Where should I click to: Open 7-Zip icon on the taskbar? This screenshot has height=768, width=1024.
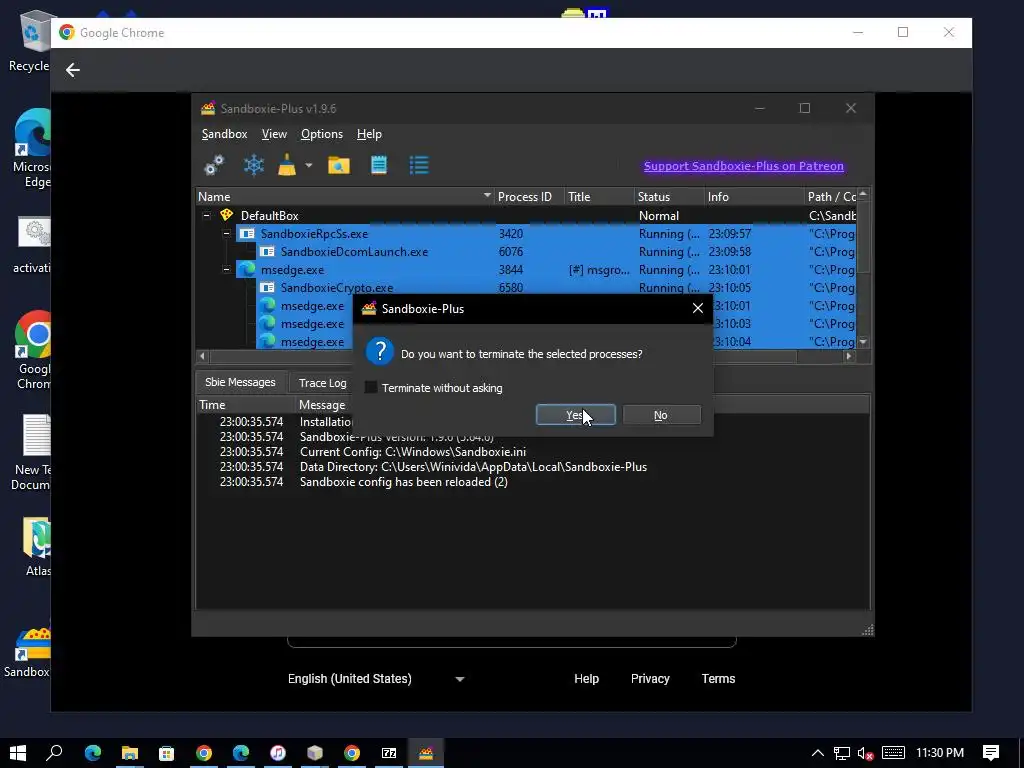click(389, 753)
